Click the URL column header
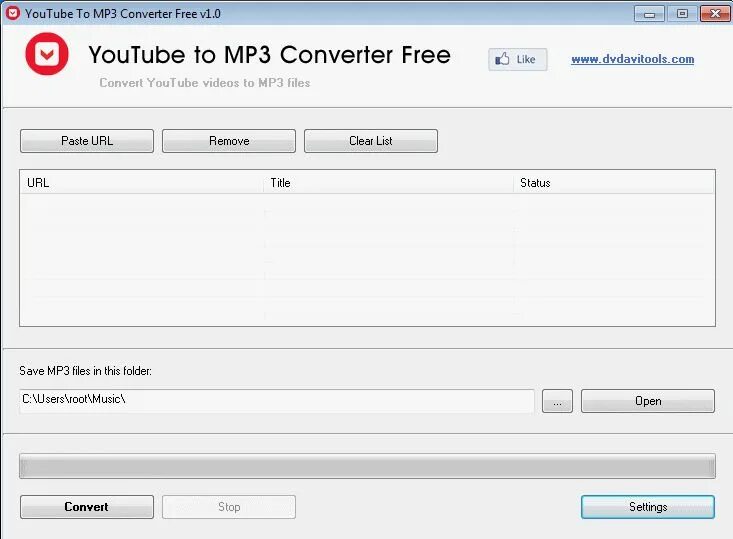 tap(142, 183)
